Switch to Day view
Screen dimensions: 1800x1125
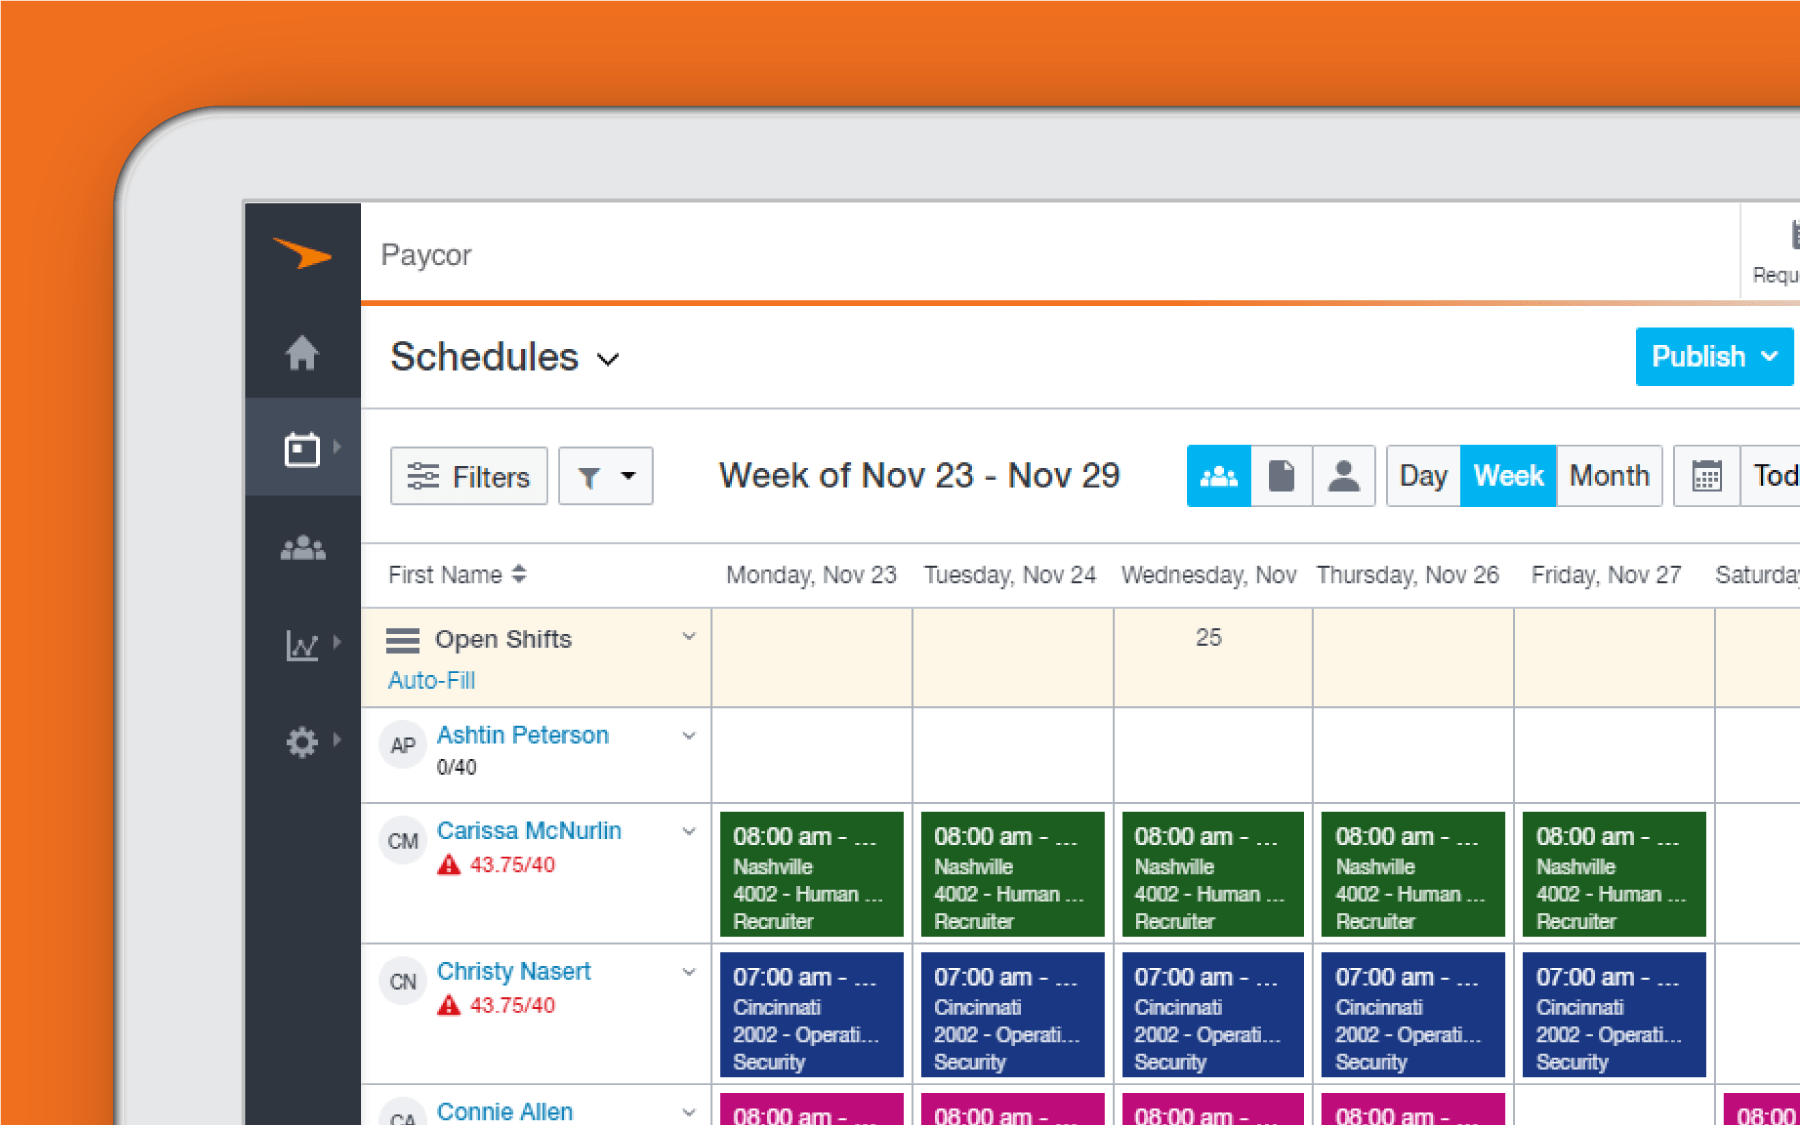point(1423,476)
